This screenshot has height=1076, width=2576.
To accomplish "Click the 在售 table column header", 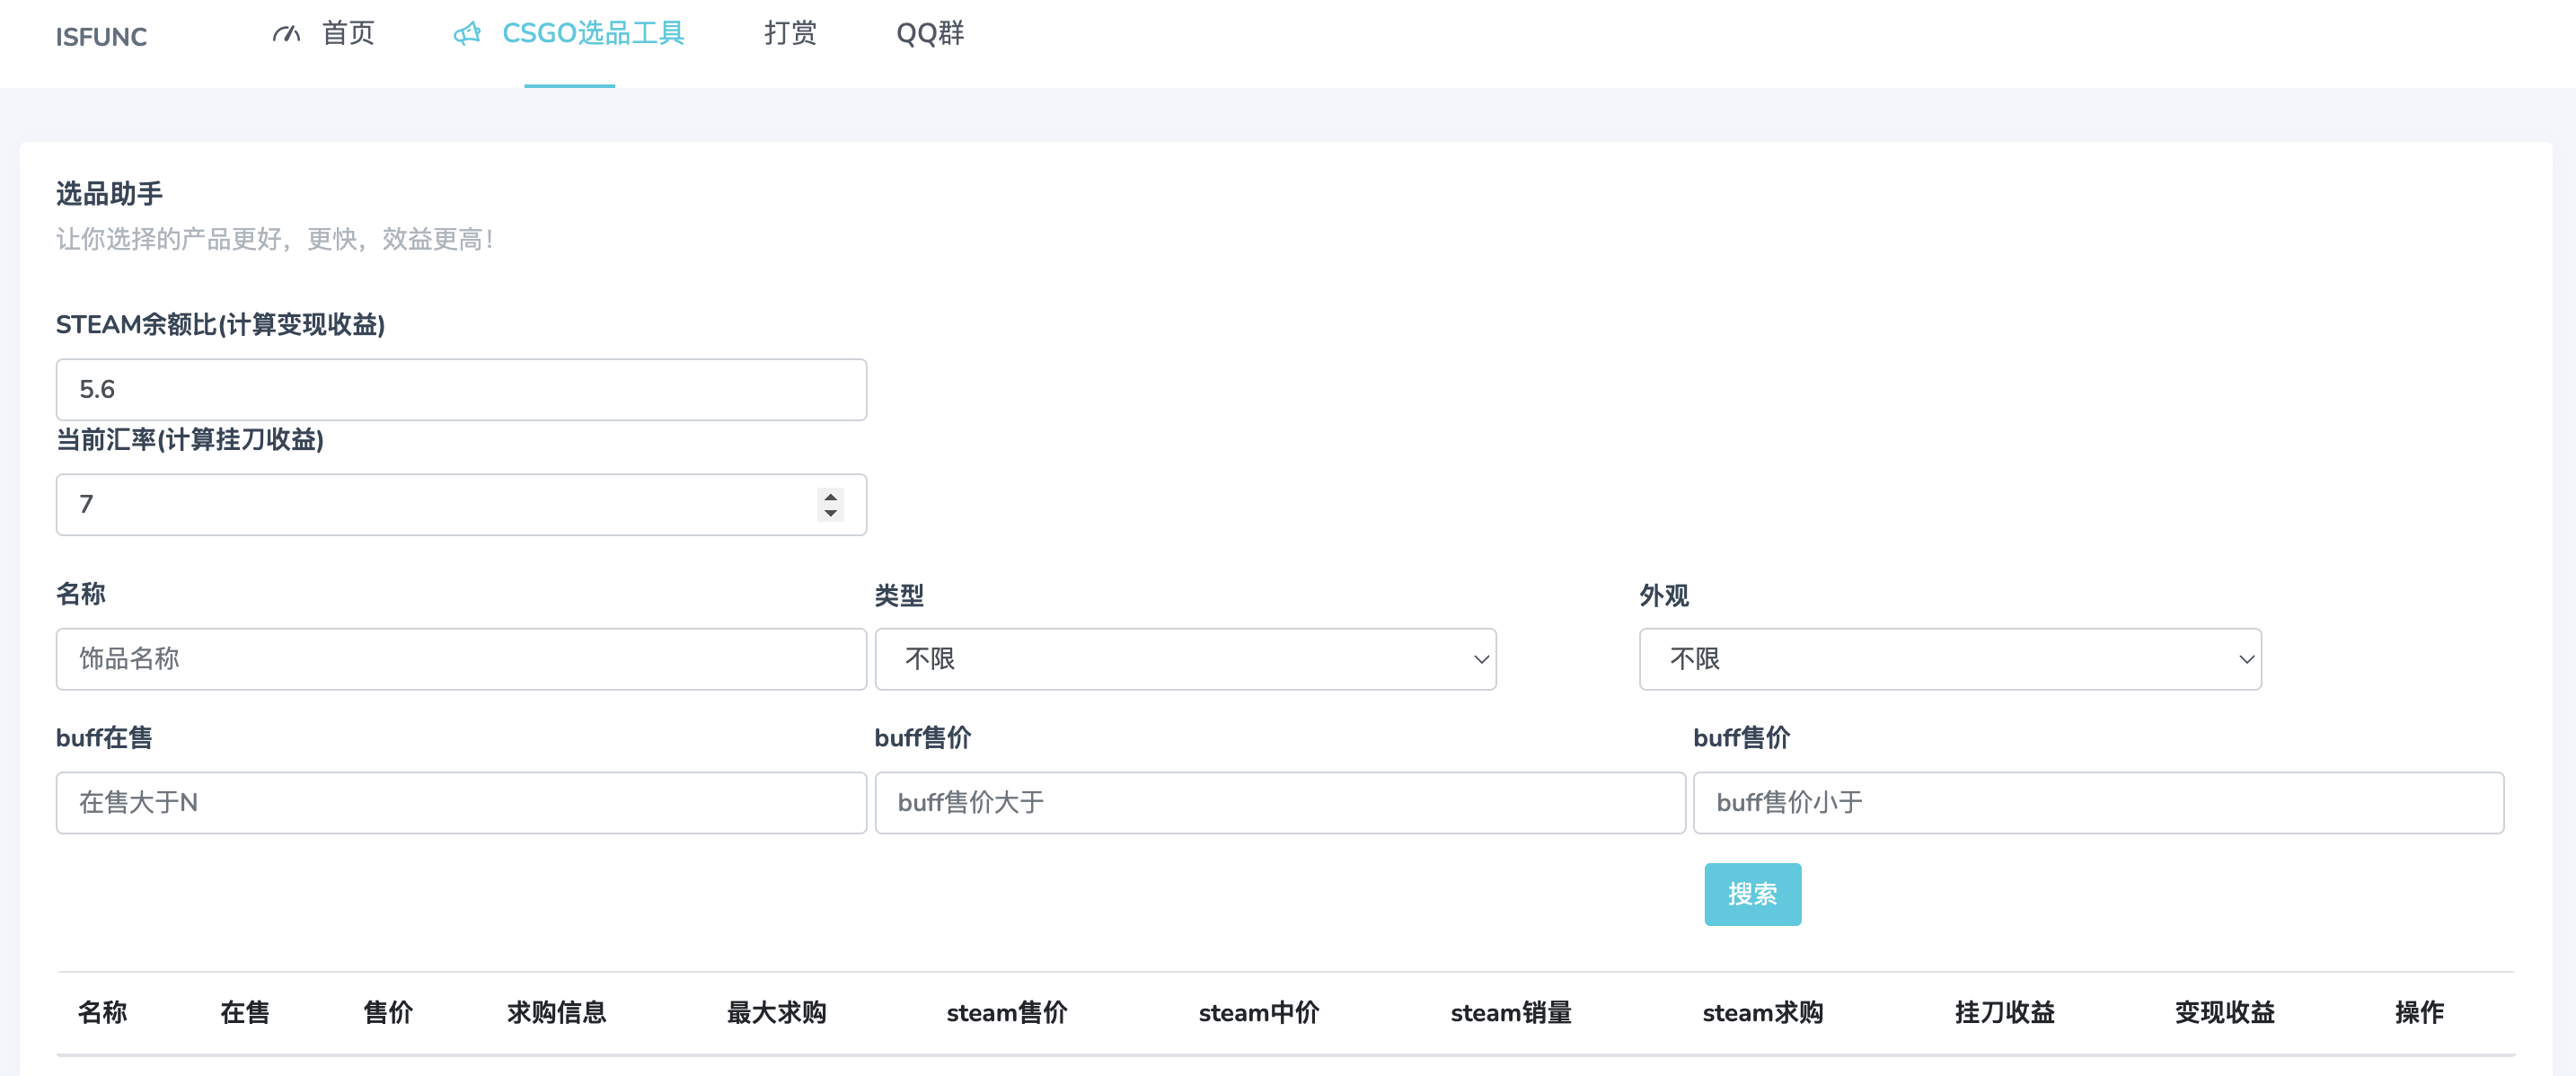I will (245, 1012).
